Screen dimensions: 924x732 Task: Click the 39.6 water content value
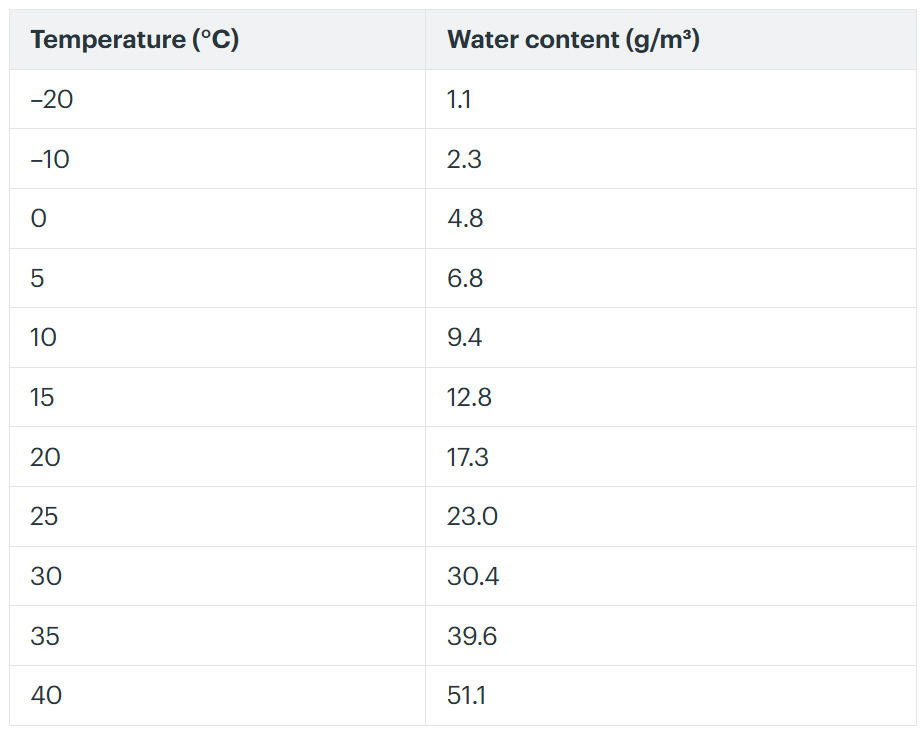pyautogui.click(x=472, y=637)
